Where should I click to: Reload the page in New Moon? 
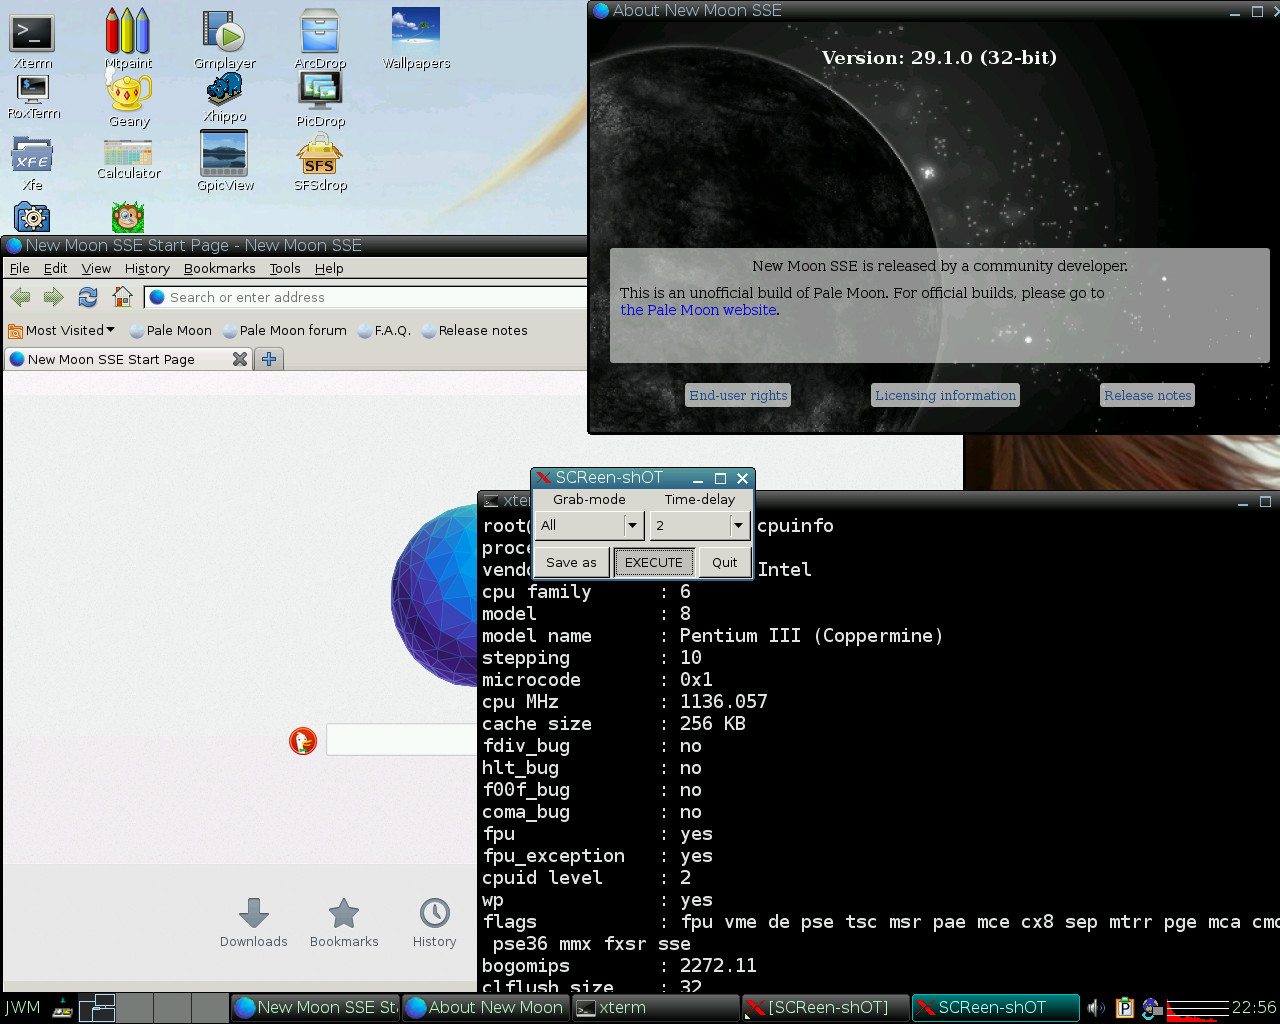88,297
